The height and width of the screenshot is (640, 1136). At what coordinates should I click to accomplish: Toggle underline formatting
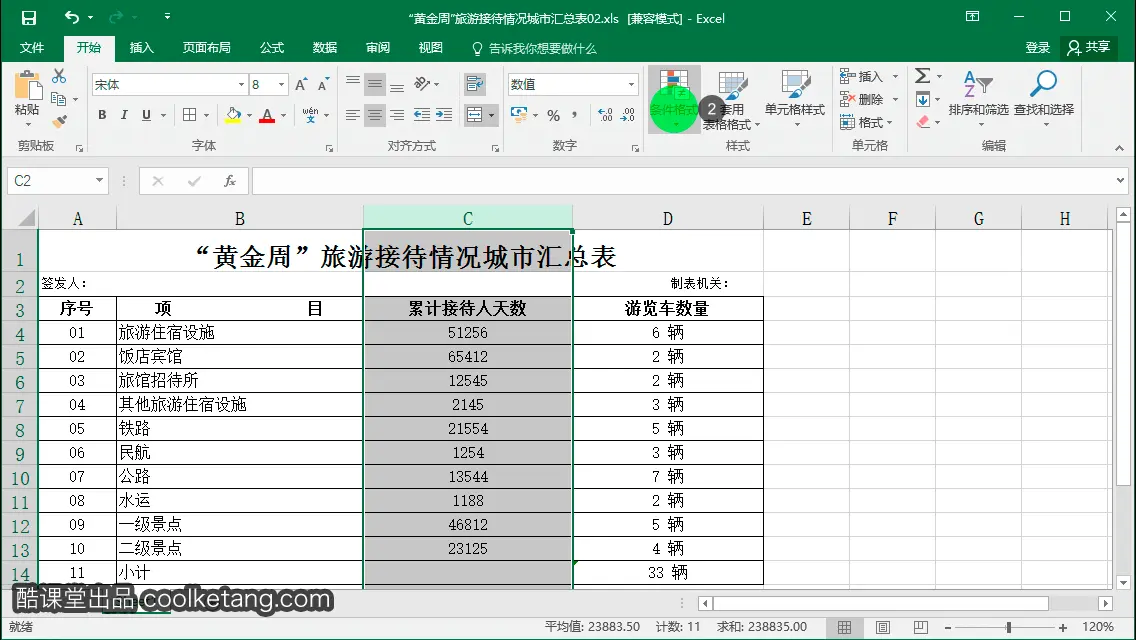tap(146, 115)
